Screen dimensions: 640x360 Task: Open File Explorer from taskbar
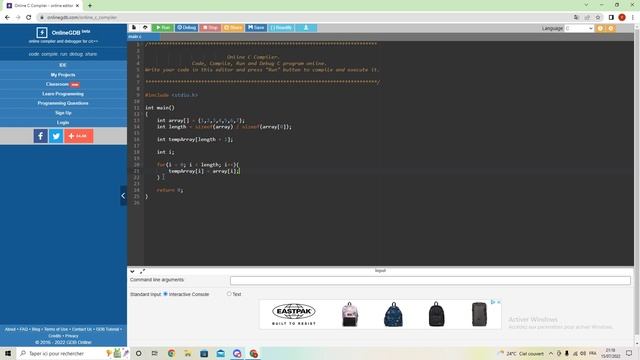(x=188, y=353)
